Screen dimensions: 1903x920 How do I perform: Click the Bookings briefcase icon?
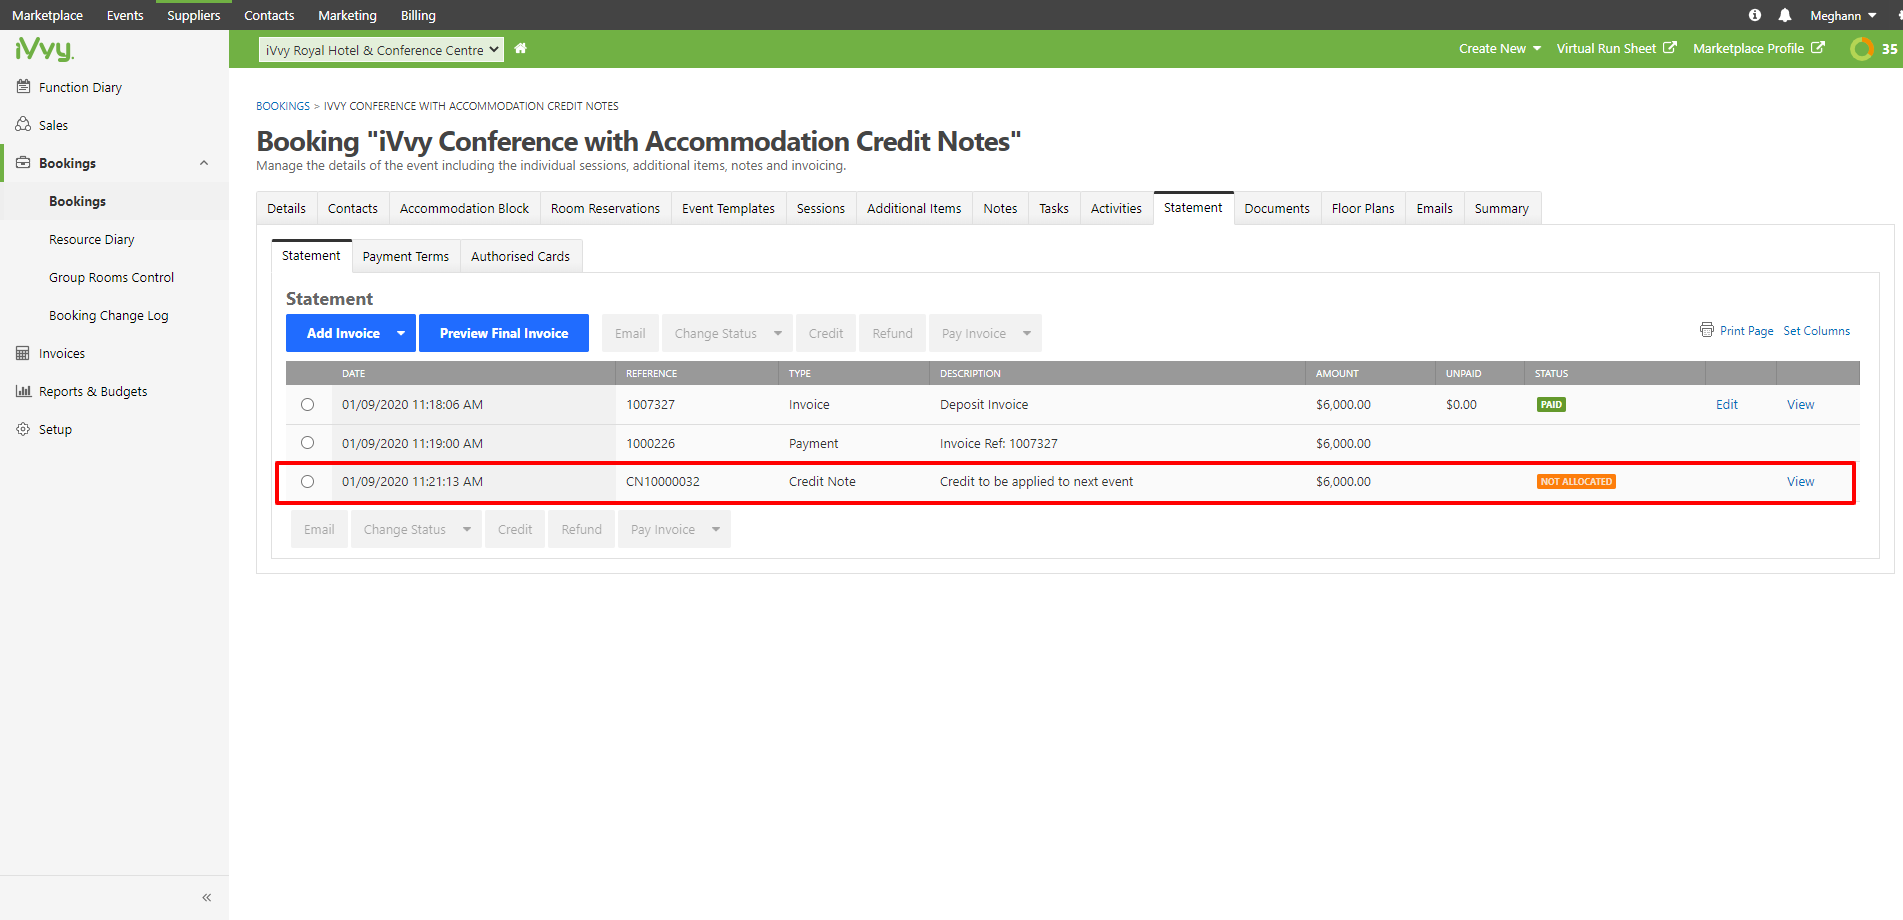click(23, 163)
